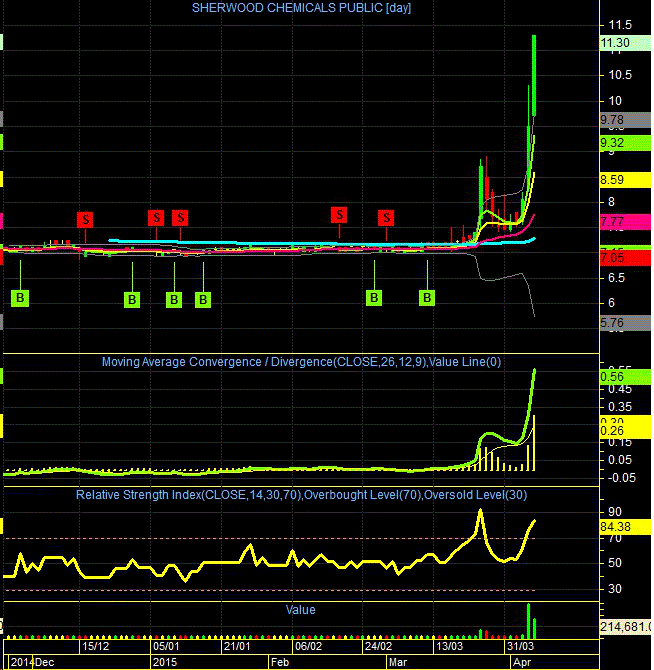654x670 pixels.
Task: Click the S sell marker between 06/02 and 24/02
Action: pyautogui.click(x=339, y=215)
